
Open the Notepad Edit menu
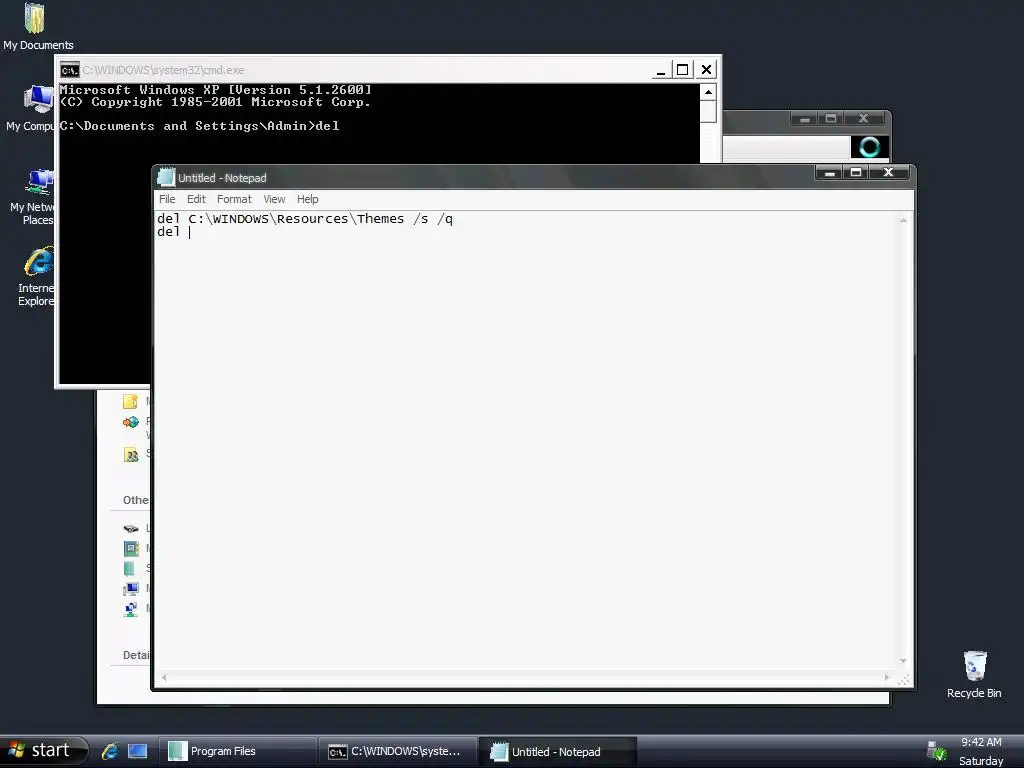(196, 199)
